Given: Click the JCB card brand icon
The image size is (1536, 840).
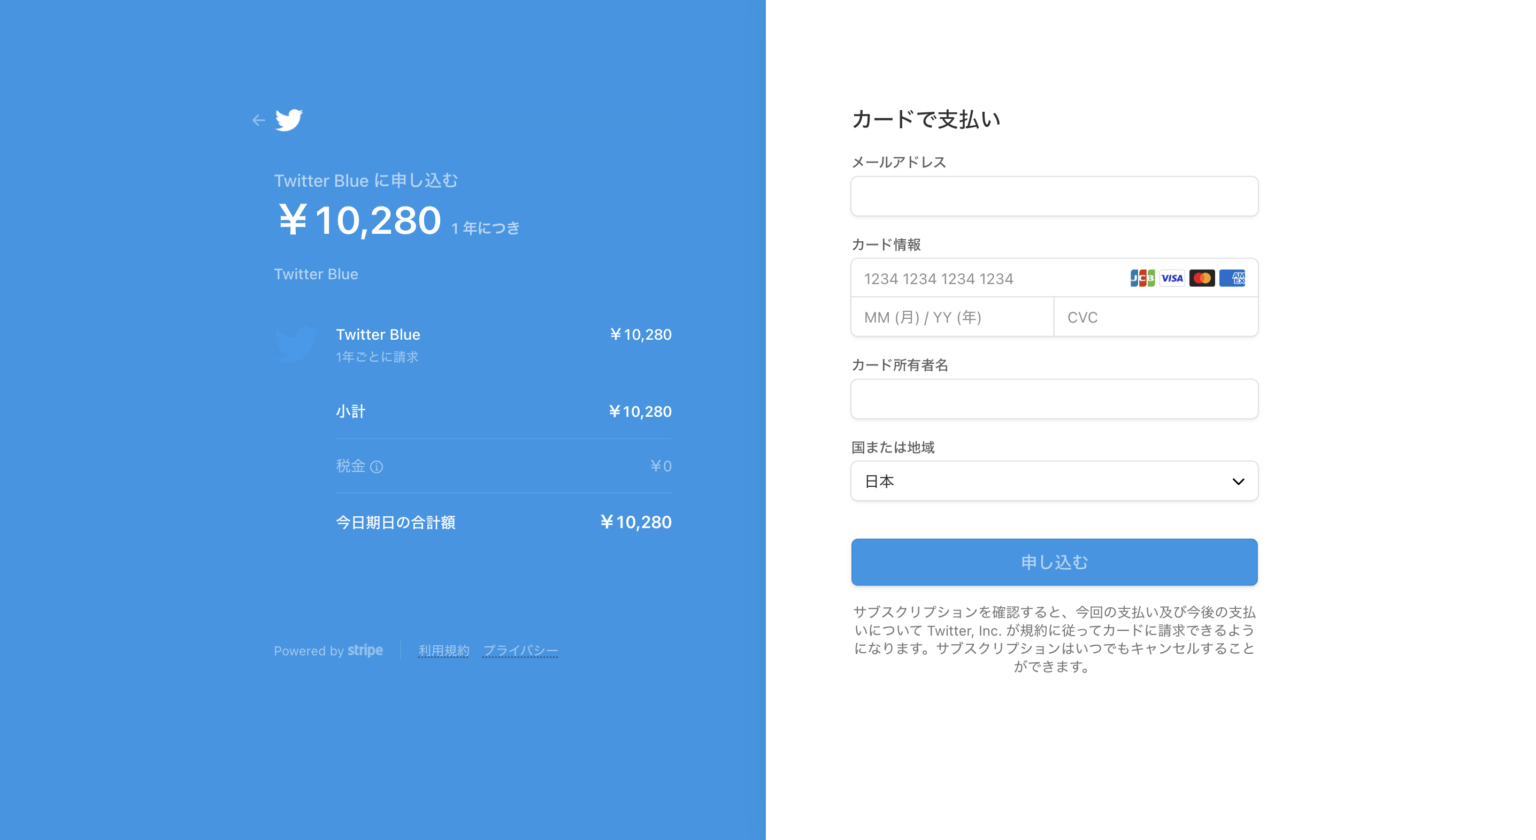Looking at the screenshot, I should pyautogui.click(x=1143, y=278).
